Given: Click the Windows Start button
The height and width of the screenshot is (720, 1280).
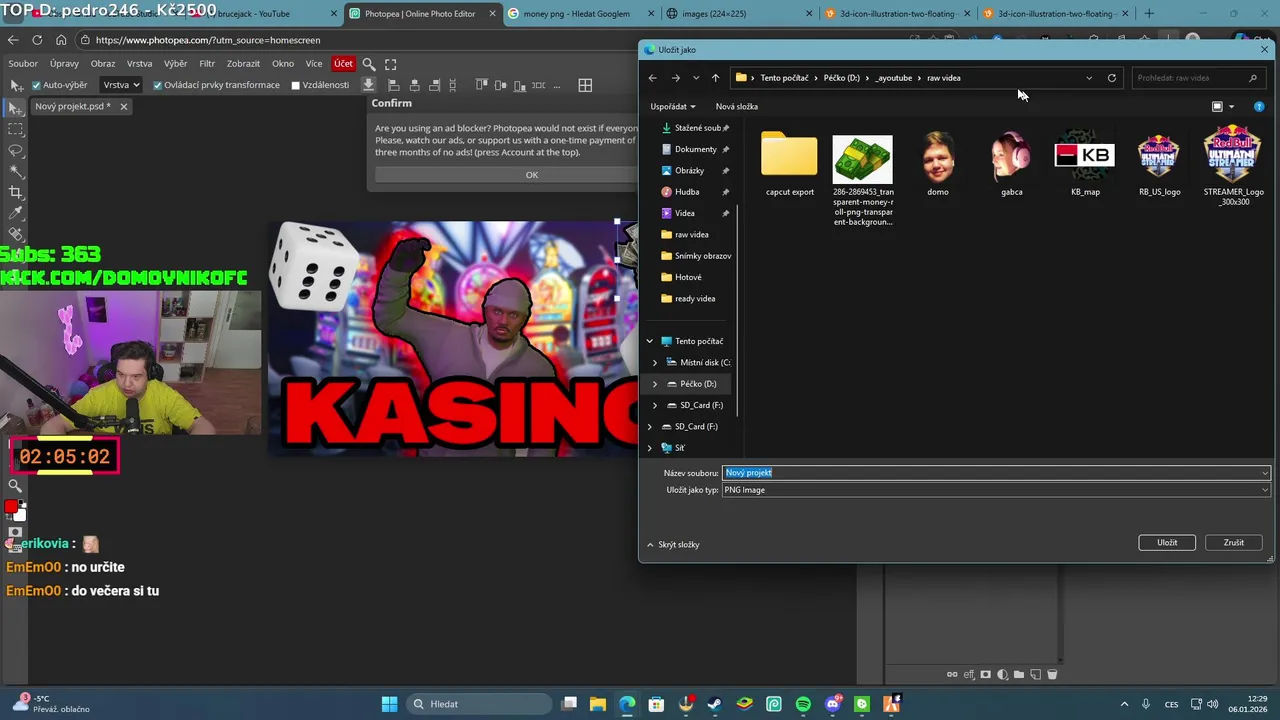Looking at the screenshot, I should point(390,704).
